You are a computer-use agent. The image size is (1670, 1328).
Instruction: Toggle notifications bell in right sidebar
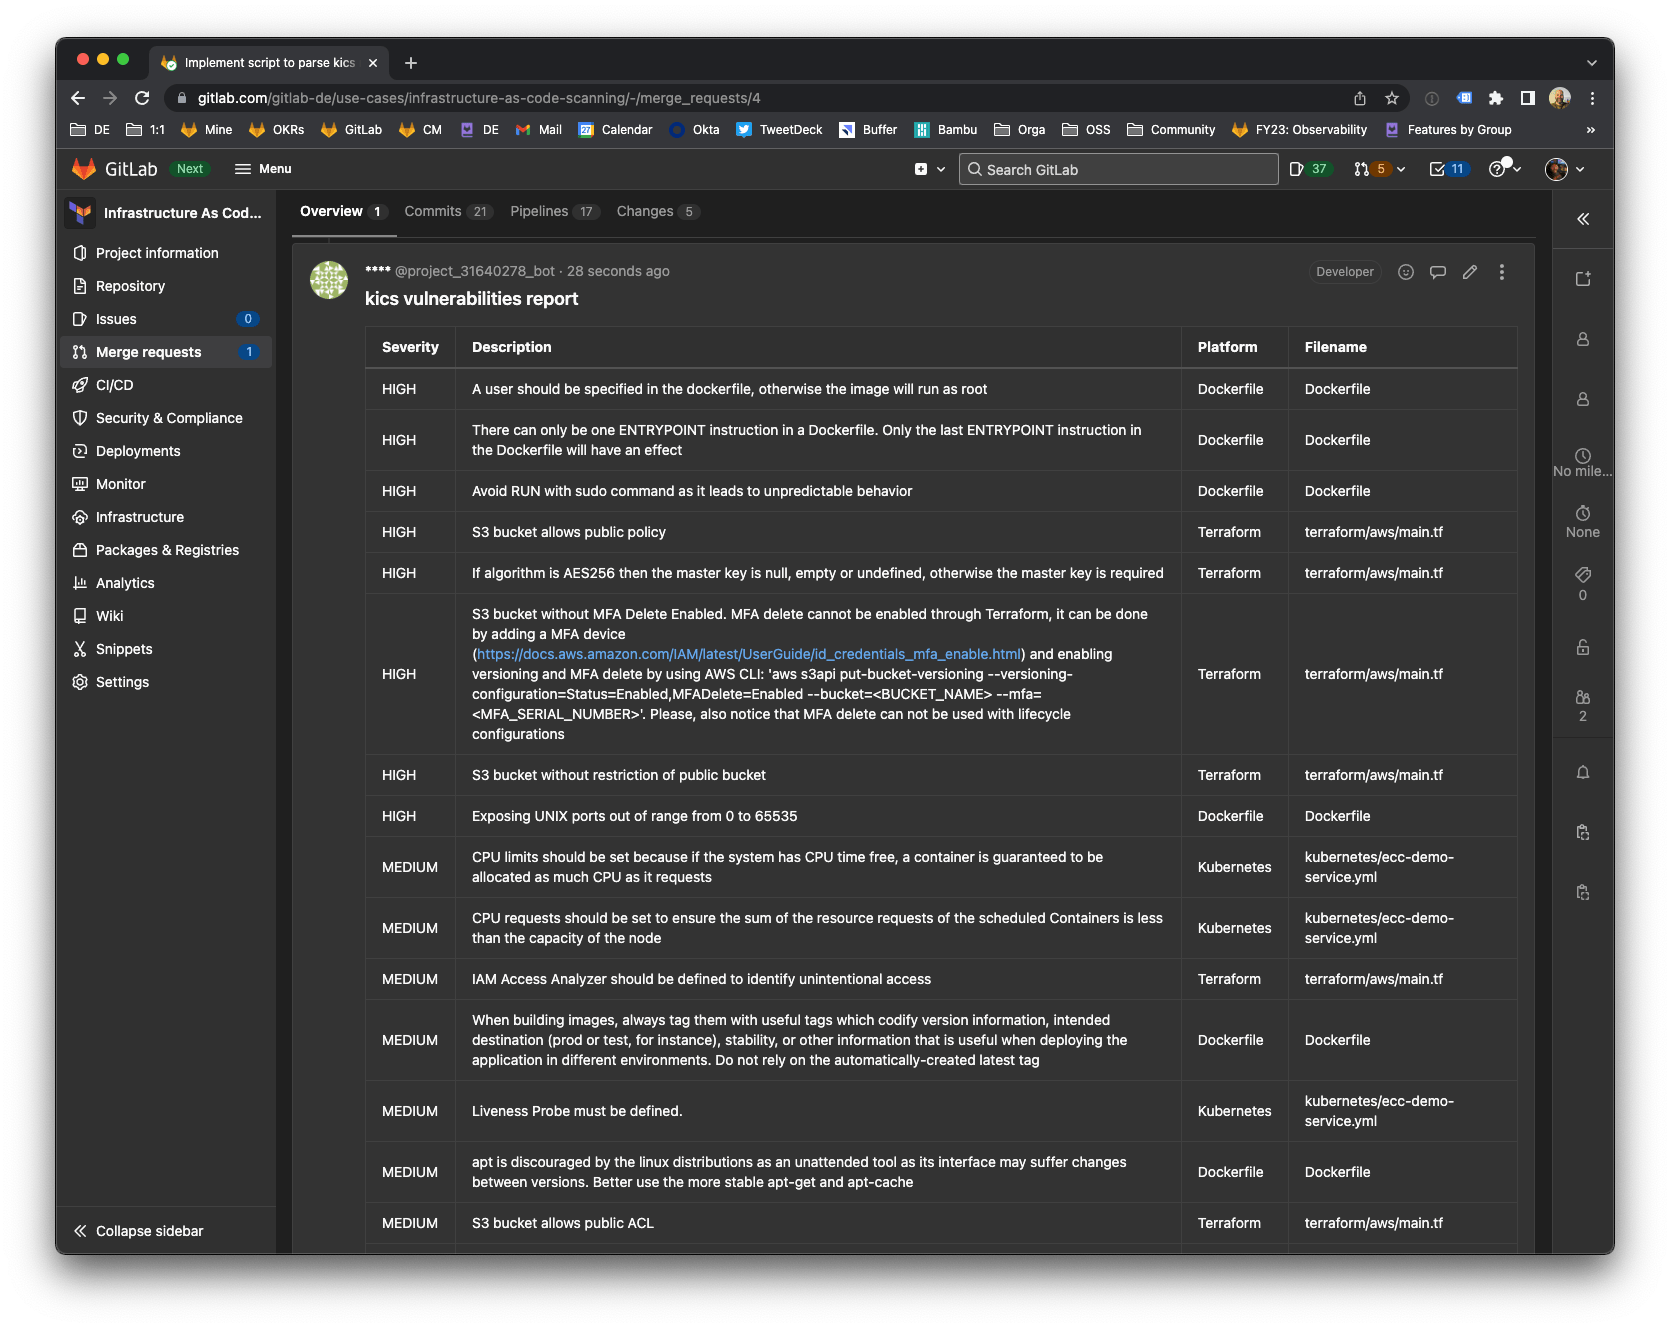tap(1582, 772)
